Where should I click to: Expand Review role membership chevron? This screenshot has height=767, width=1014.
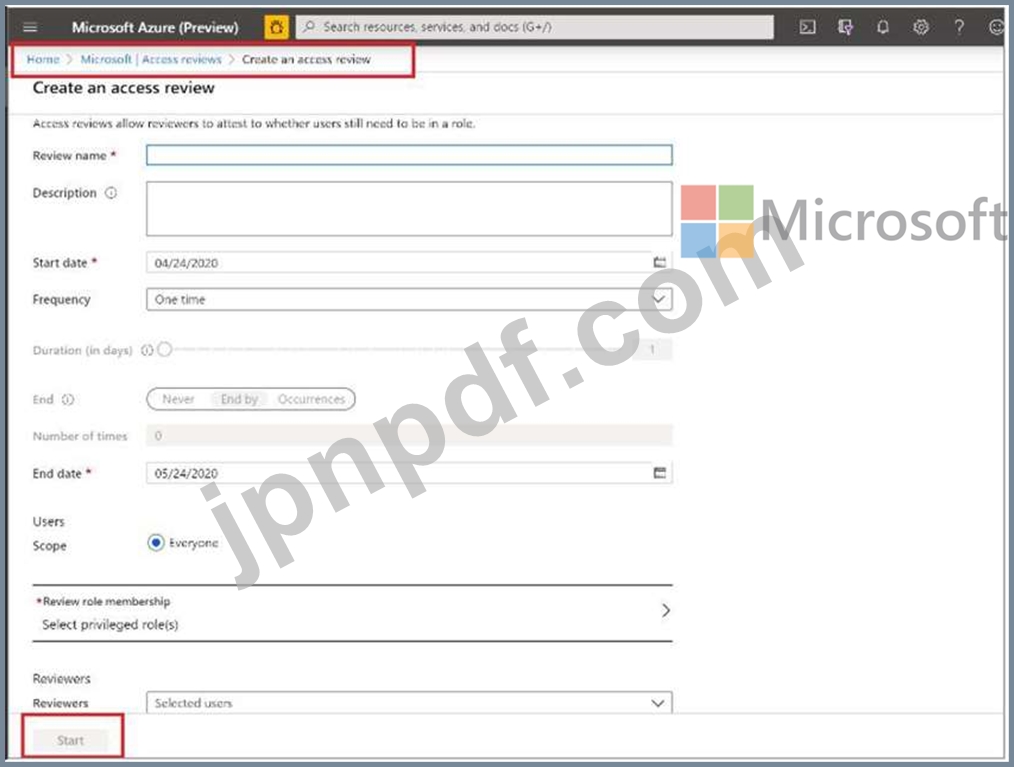click(665, 610)
